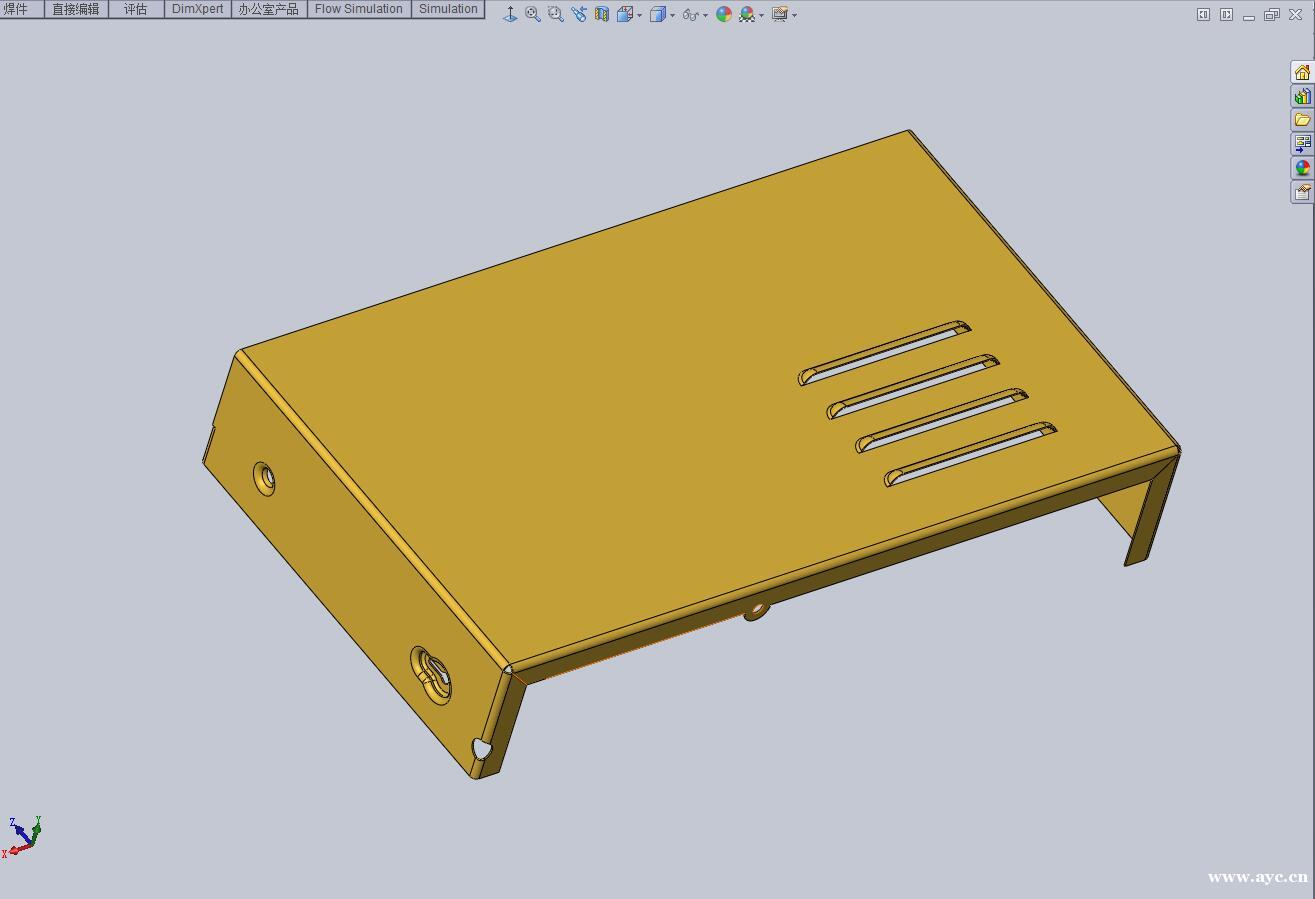Open the Custom Properties sidebar tab
Screen dimensions: 1315x899
[1302, 192]
